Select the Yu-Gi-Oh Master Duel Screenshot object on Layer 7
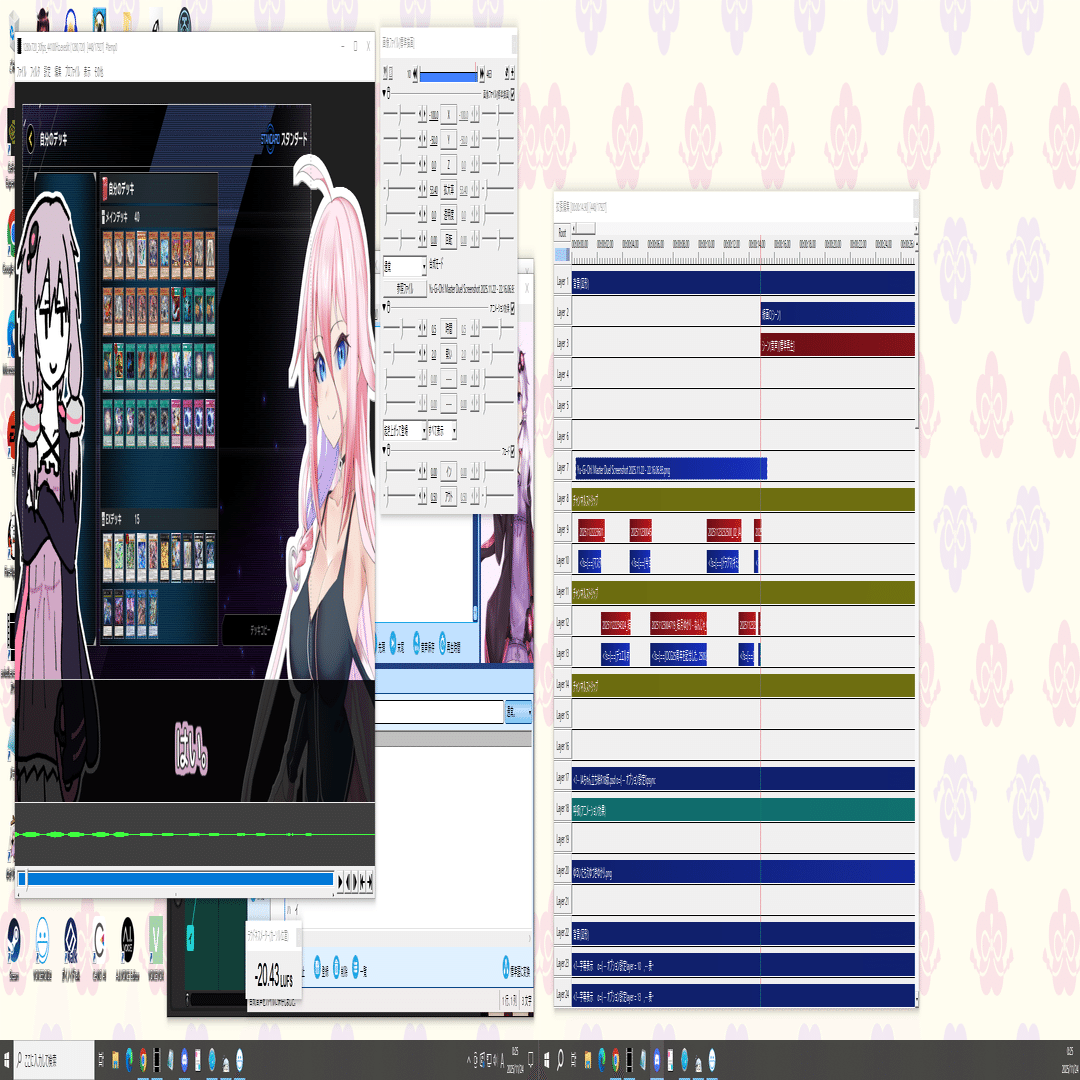 pos(671,469)
